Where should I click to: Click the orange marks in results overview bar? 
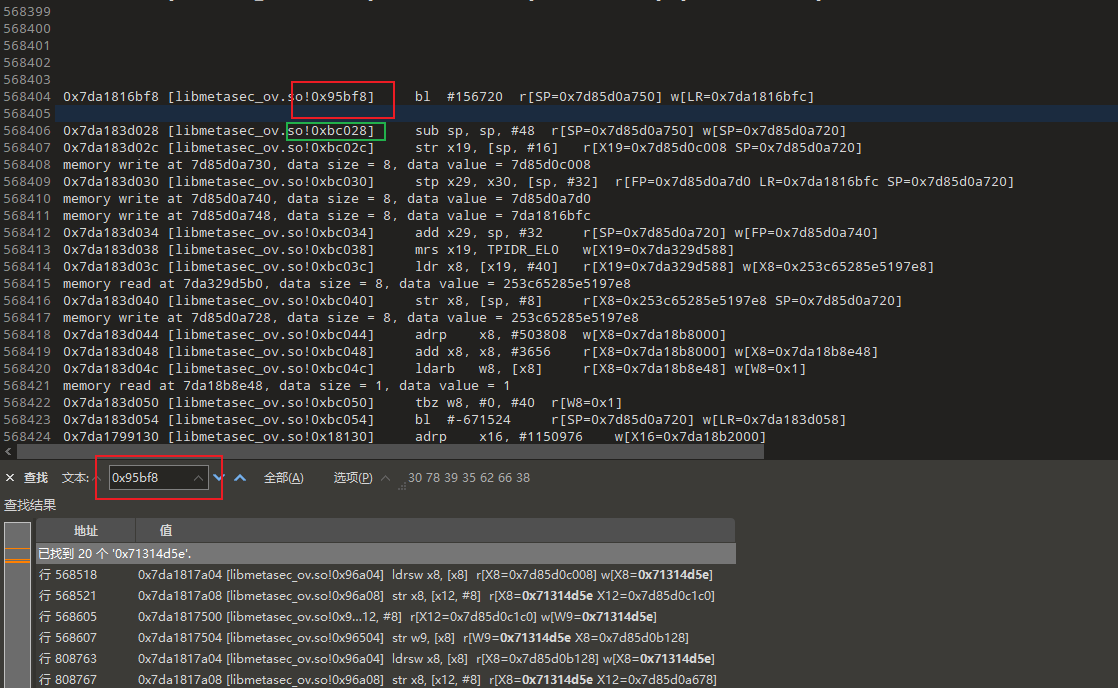(x=17, y=555)
